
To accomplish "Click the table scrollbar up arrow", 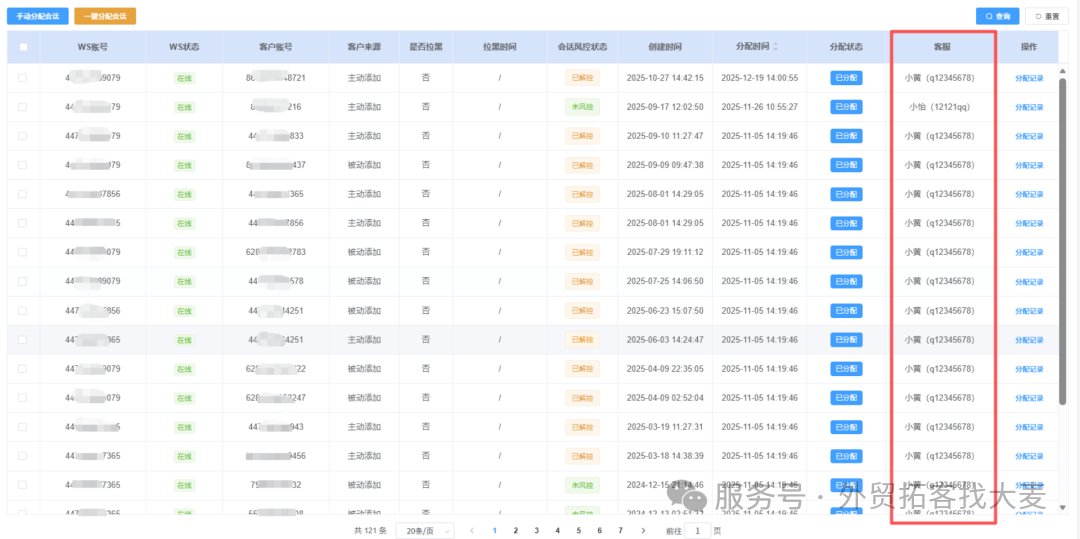I will point(1063,71).
